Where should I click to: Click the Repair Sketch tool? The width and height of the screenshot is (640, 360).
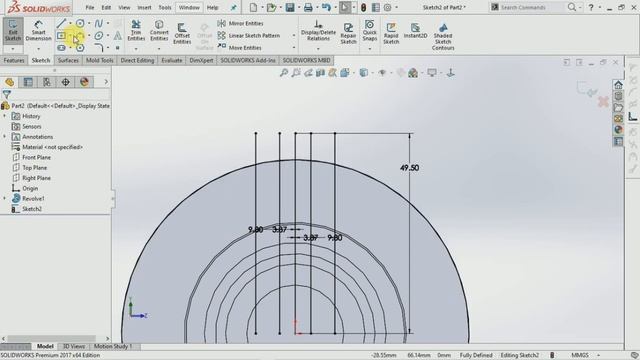349,33
